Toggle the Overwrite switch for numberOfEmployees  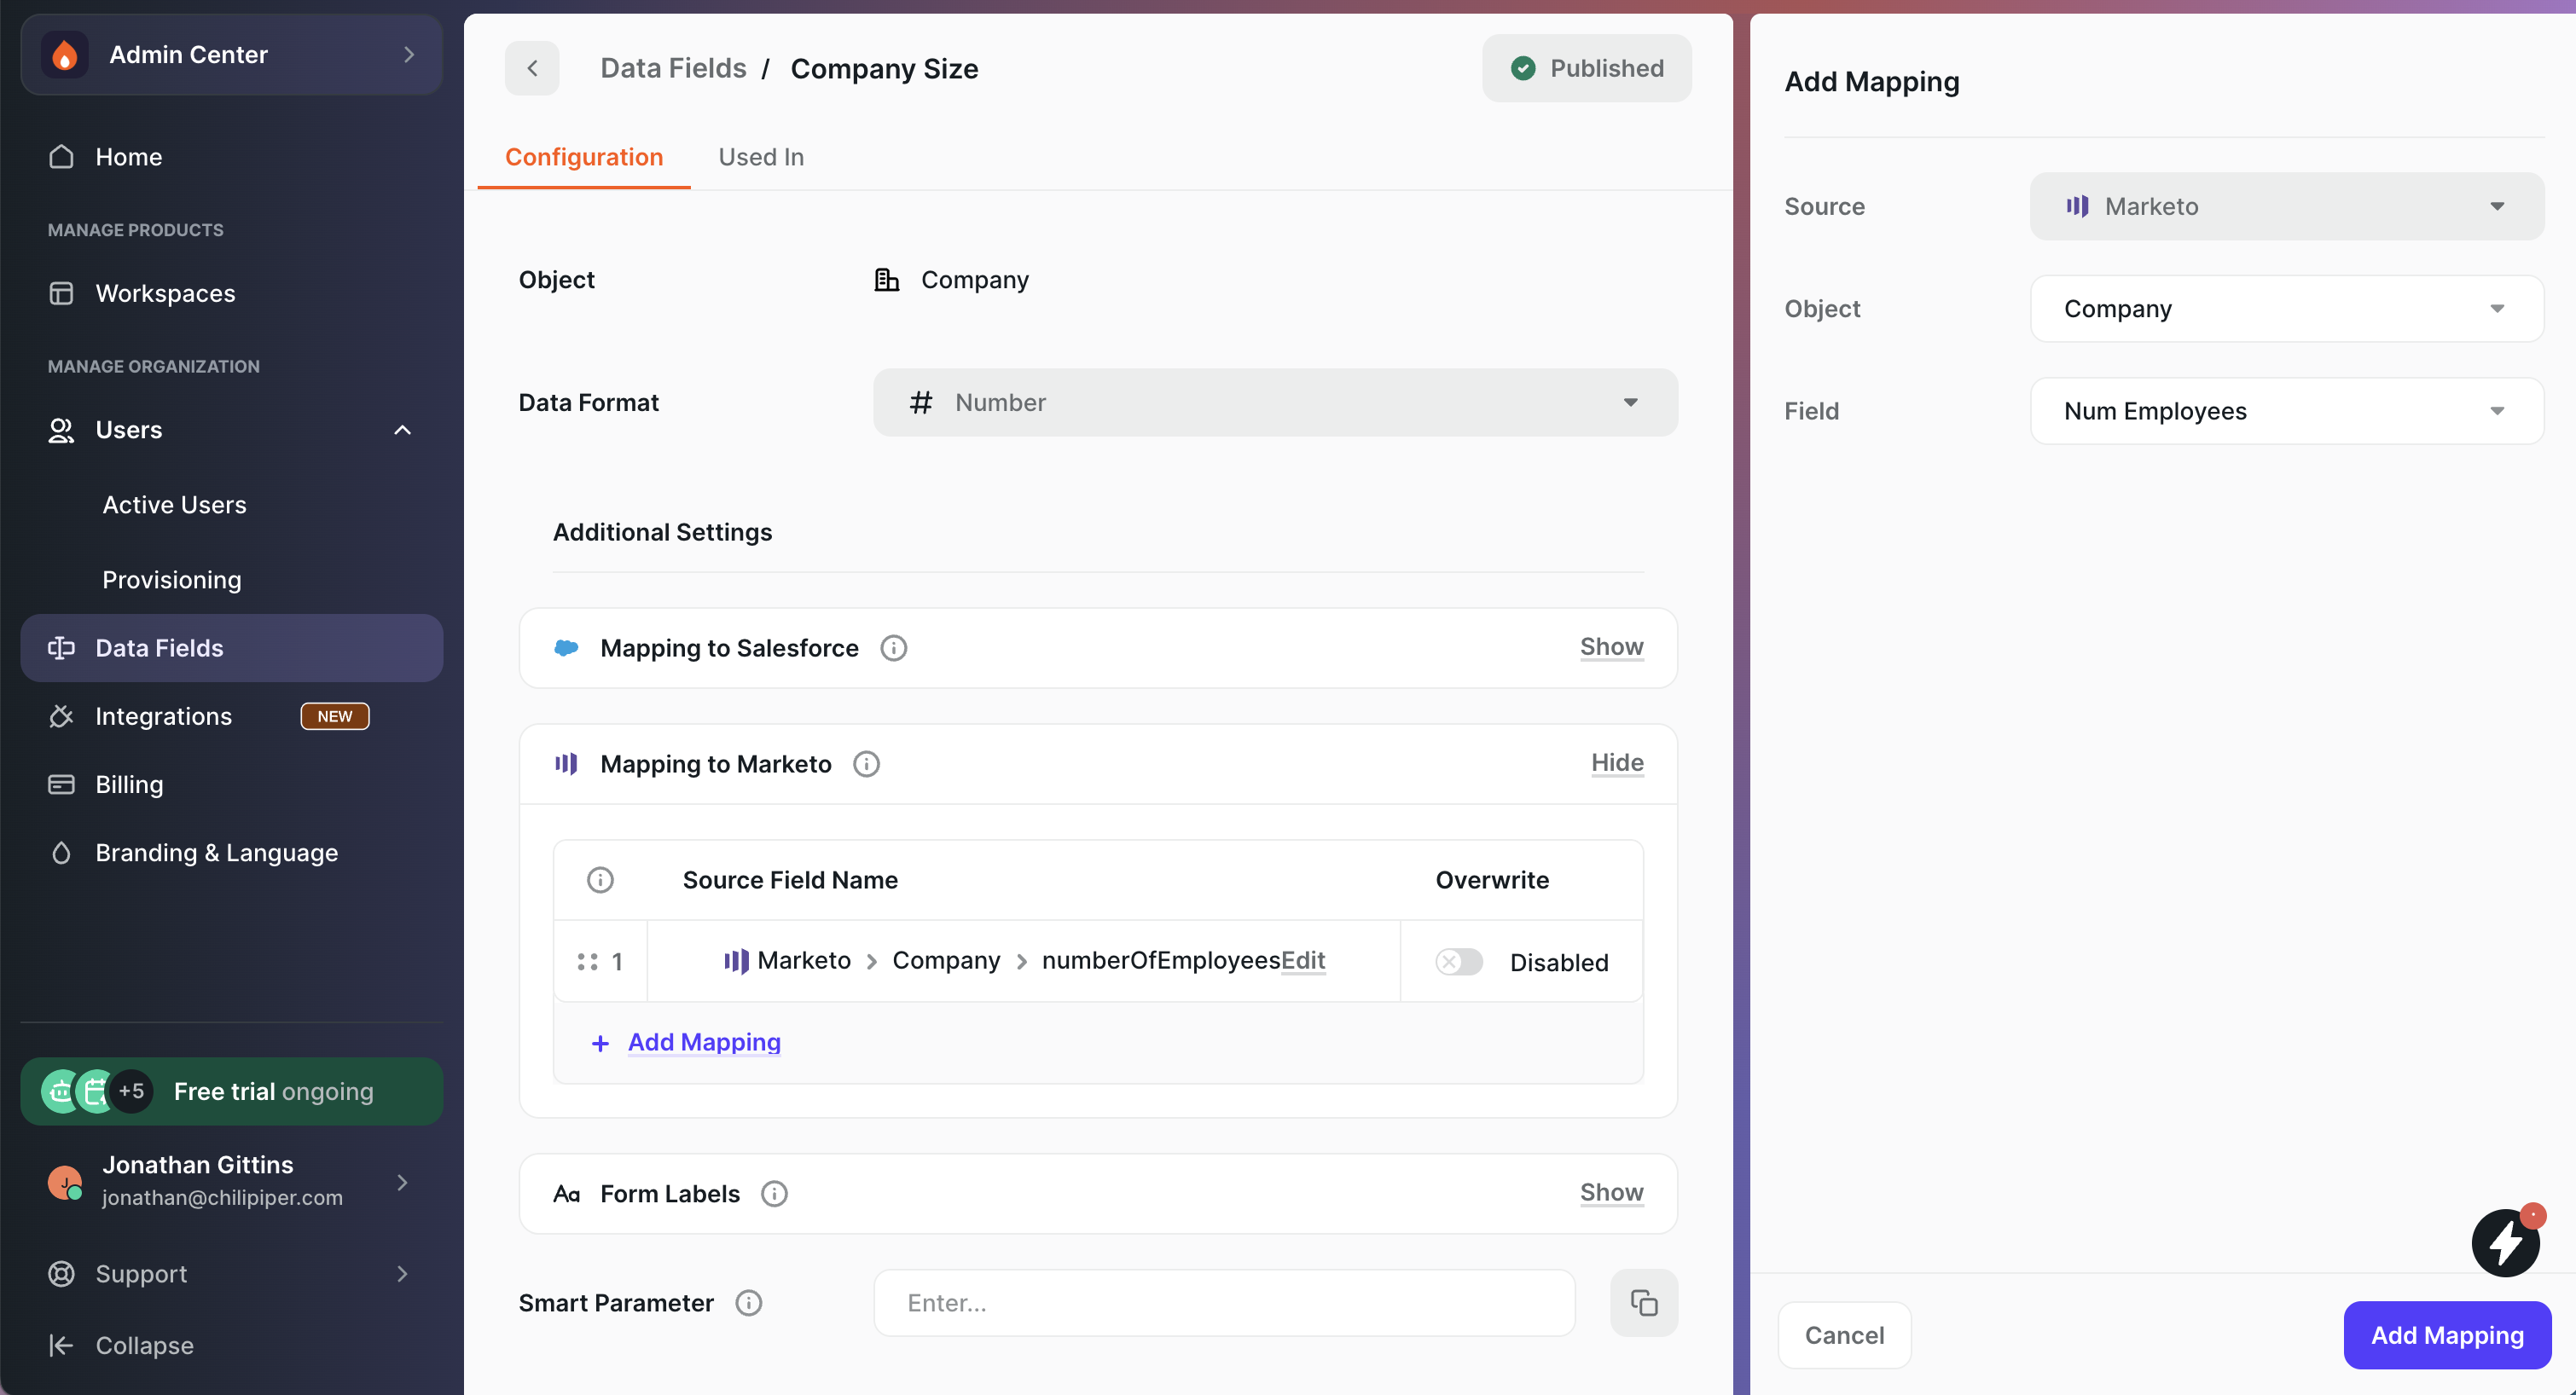(1459, 961)
